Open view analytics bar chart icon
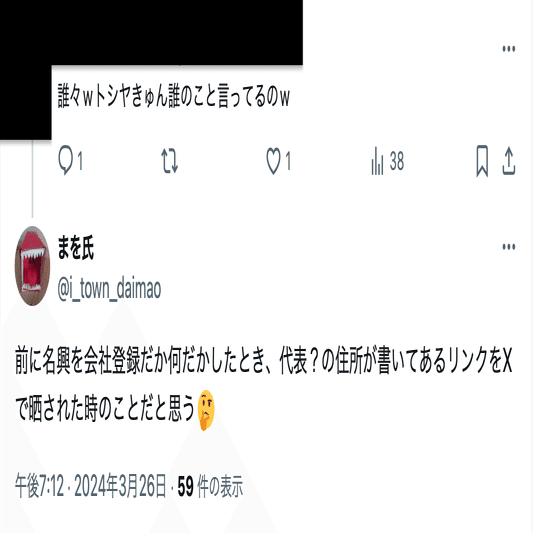Viewport: 533px width, 533px height. pyautogui.click(x=377, y=161)
